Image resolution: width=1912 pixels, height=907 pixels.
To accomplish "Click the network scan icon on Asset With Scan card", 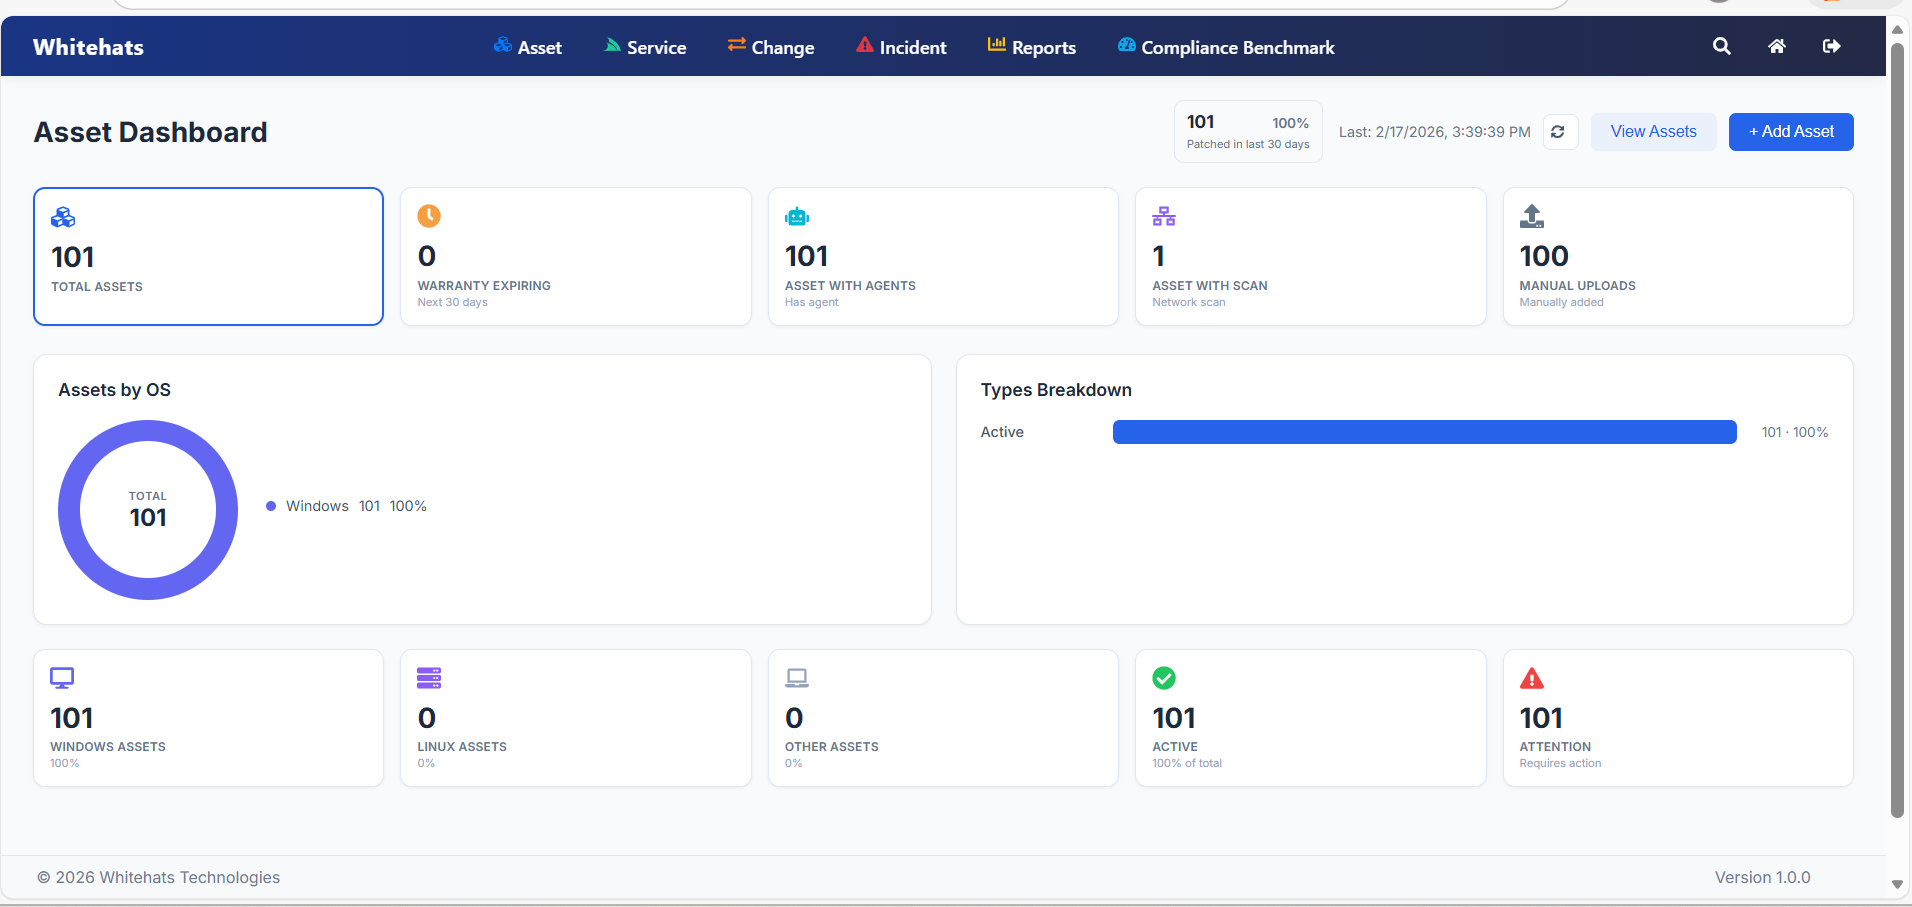I will [1164, 215].
